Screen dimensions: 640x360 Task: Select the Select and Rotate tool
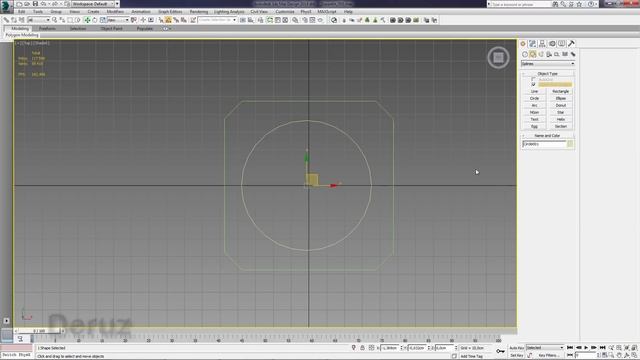[x=95, y=20]
